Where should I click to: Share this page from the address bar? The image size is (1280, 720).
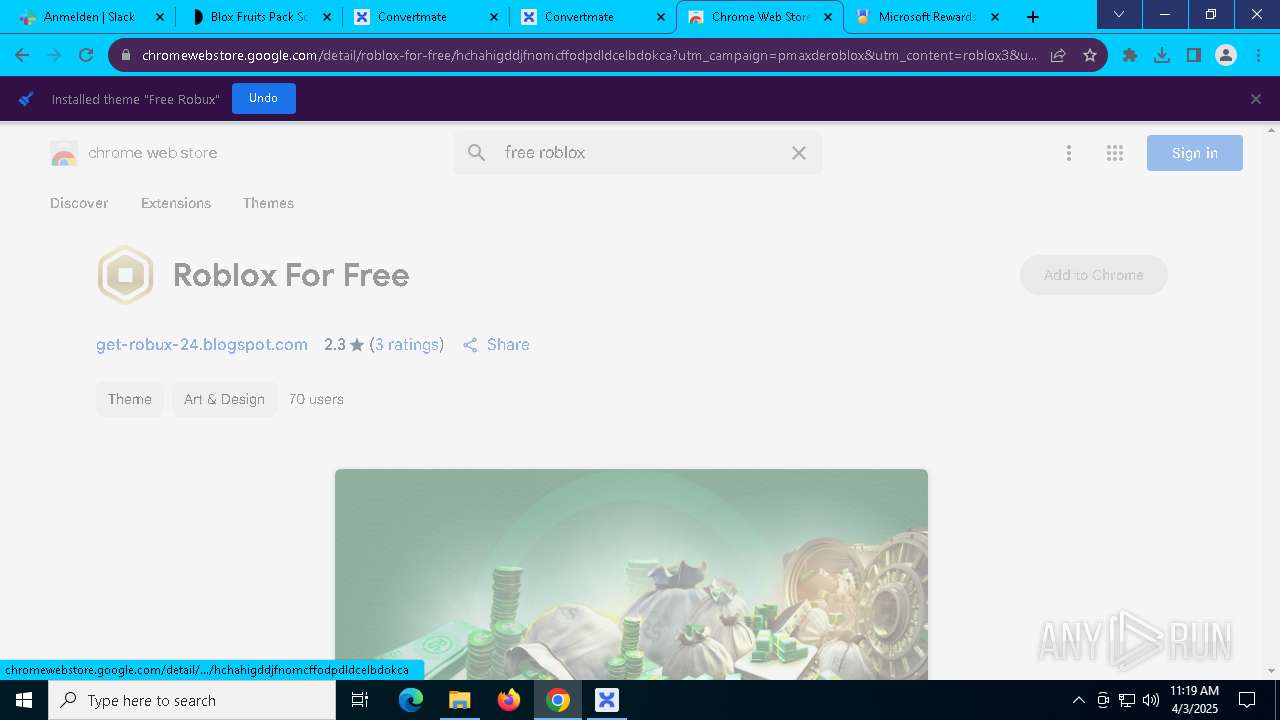[x=1058, y=55]
